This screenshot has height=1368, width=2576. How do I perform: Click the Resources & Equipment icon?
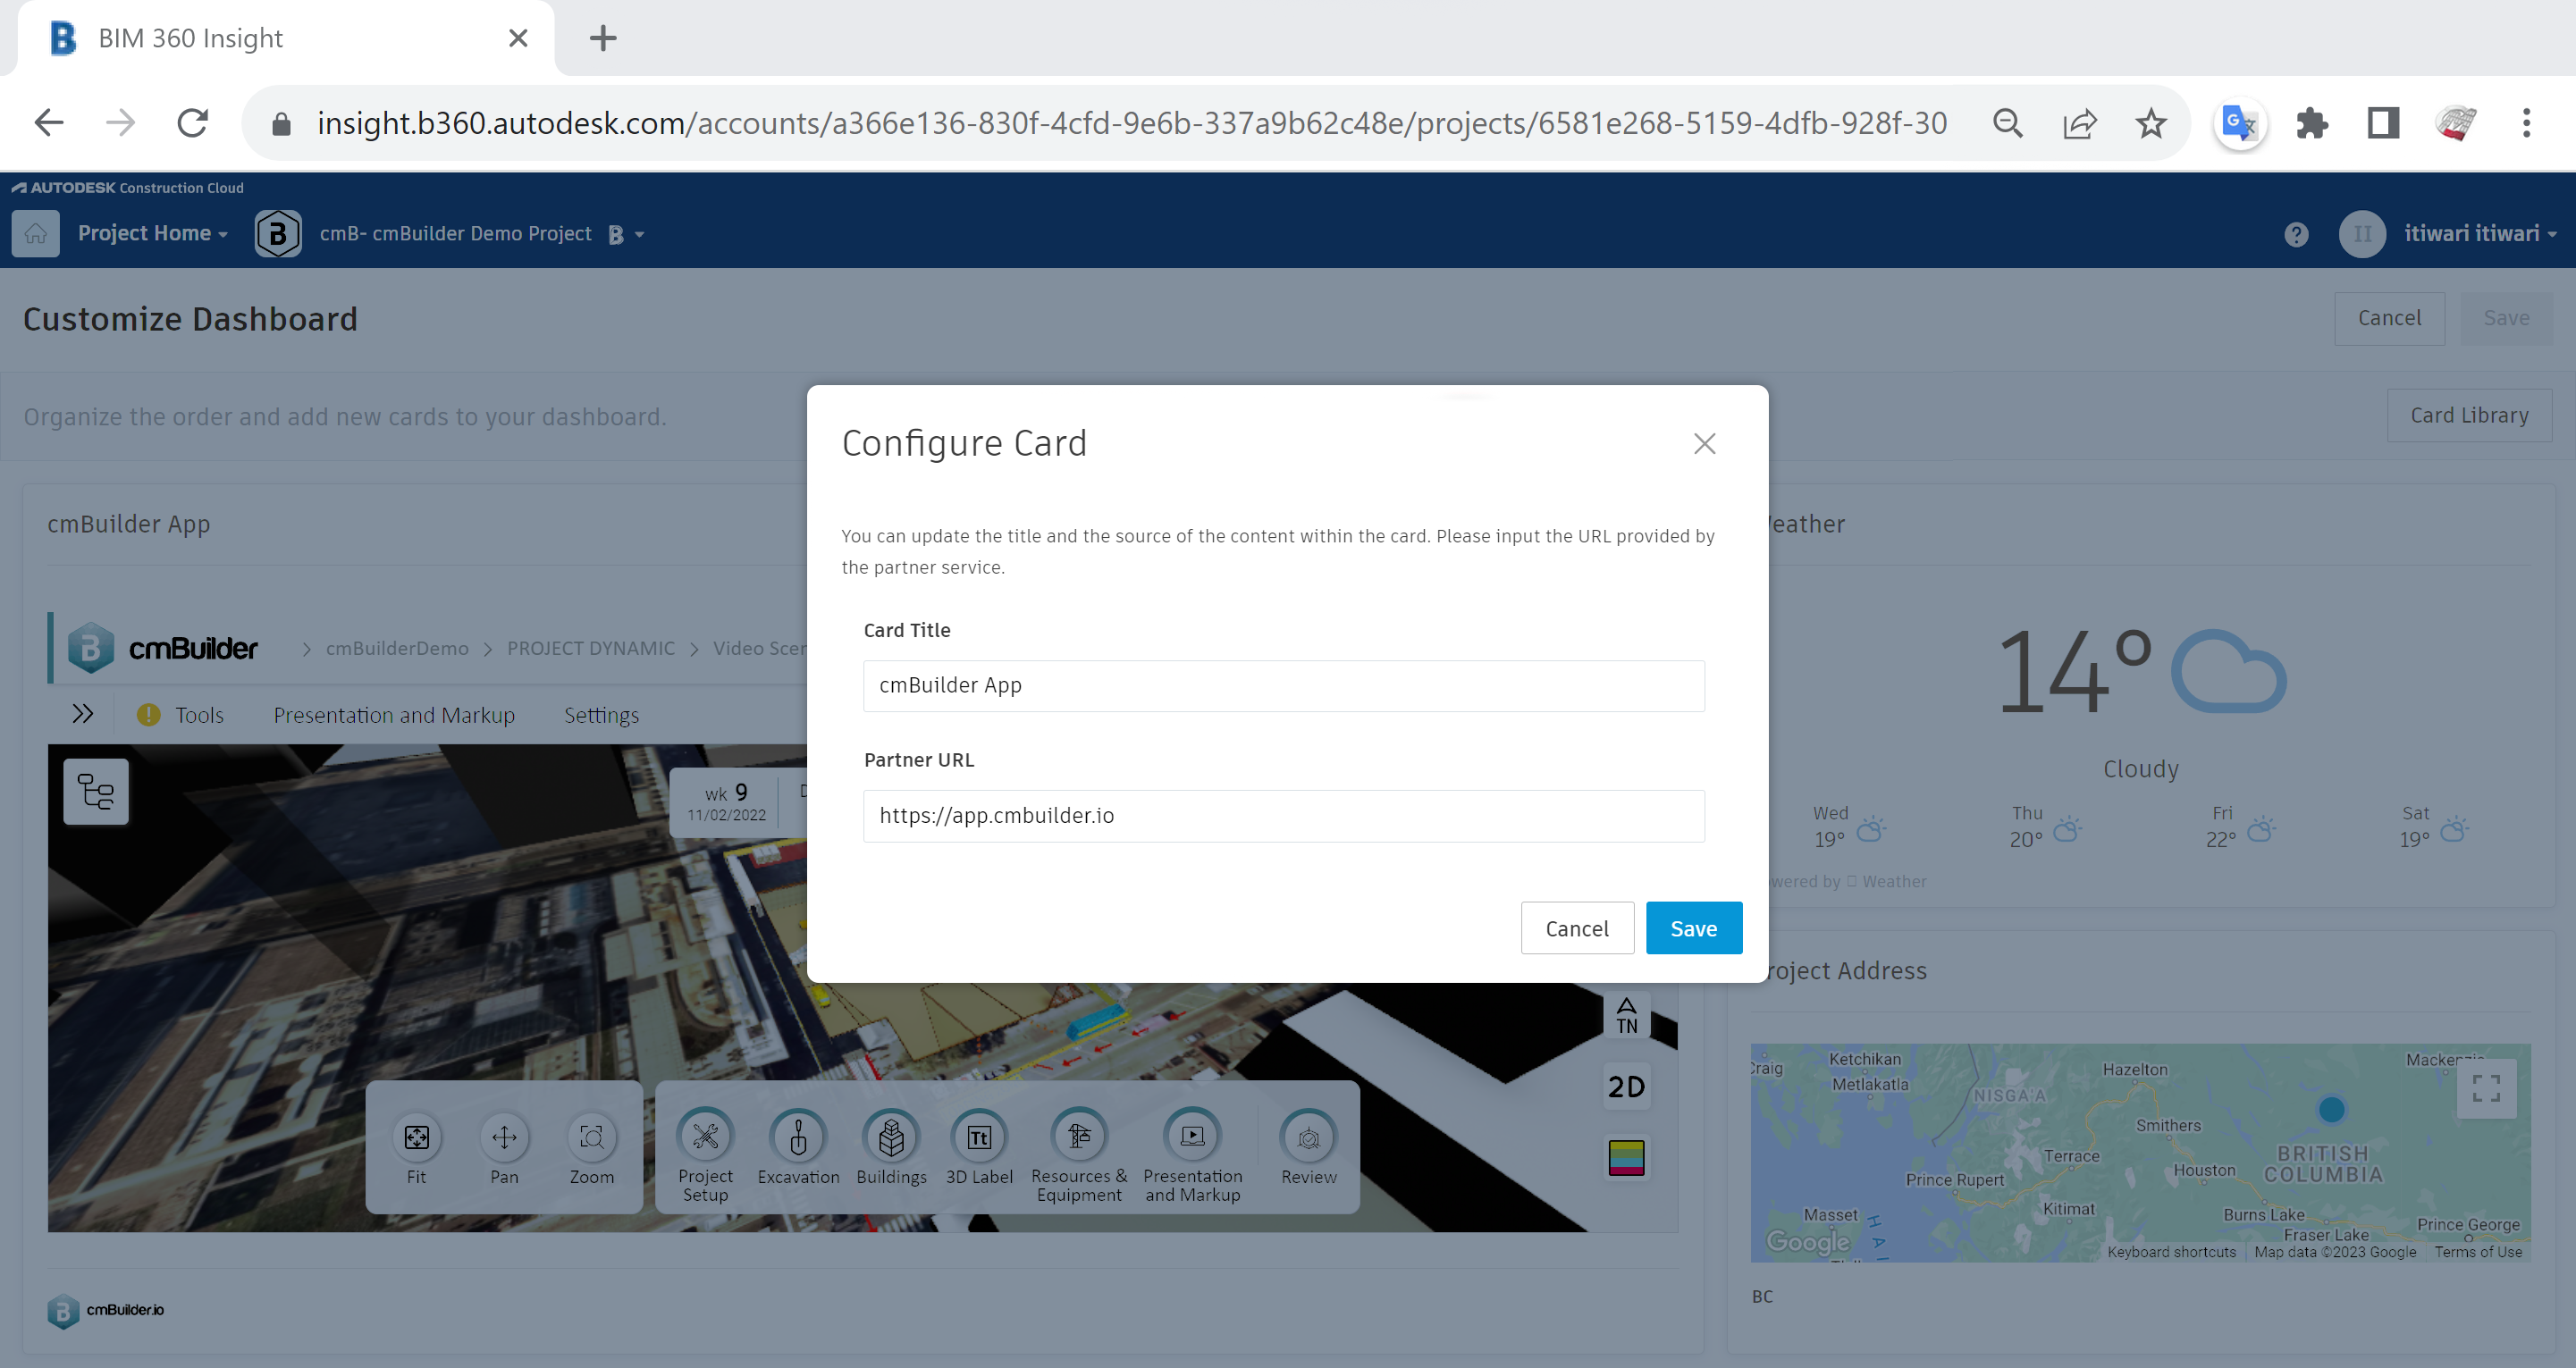(x=1078, y=1138)
